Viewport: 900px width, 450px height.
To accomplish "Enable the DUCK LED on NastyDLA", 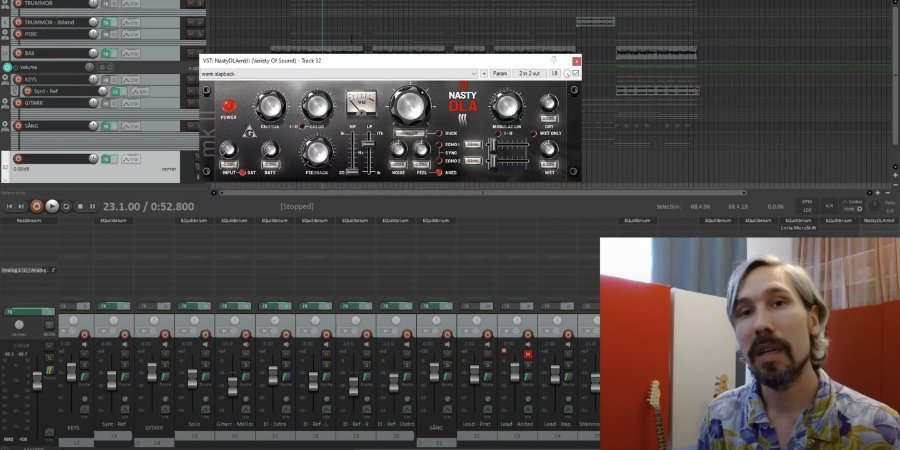I will pos(439,133).
